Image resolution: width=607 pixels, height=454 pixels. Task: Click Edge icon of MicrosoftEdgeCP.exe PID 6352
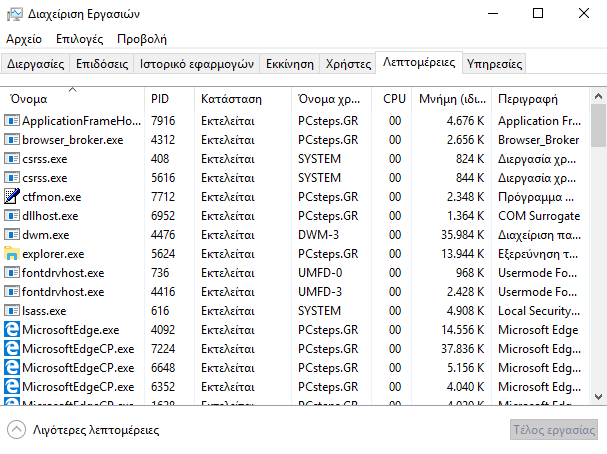[x=12, y=387]
